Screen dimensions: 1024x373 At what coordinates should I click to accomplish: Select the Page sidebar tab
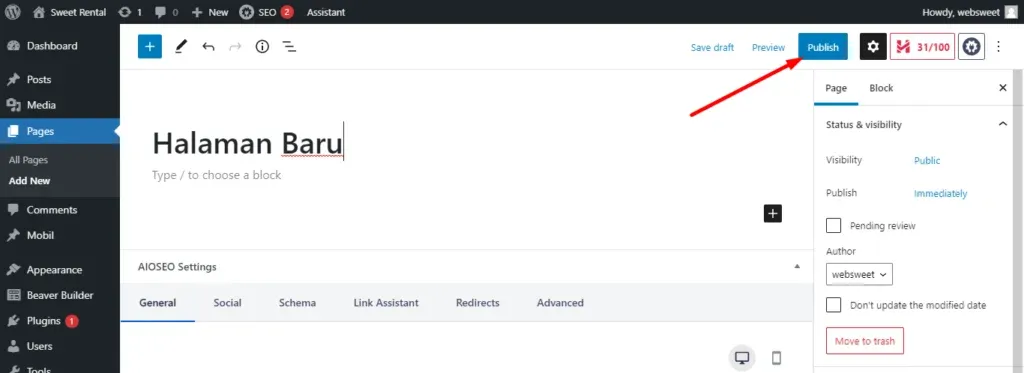click(x=836, y=88)
